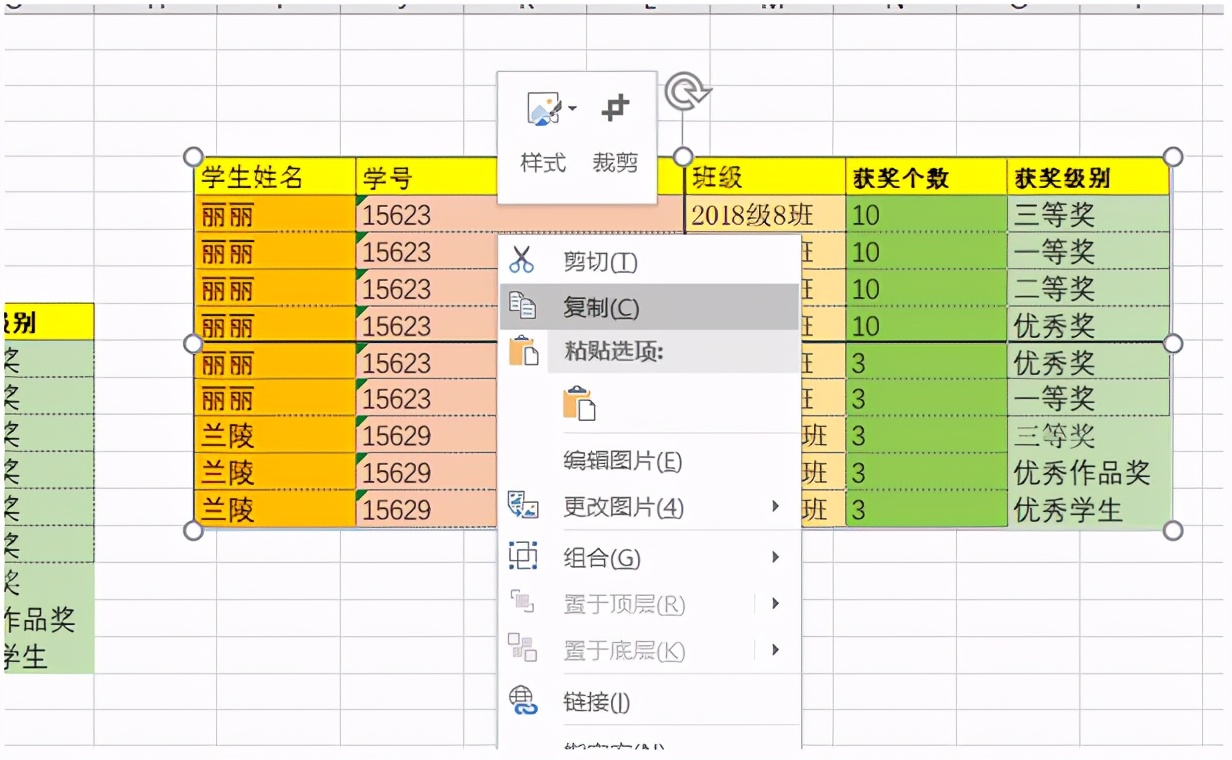Screen dimensions: 1232x760
Task: Click the 2018级8班 cell
Action: click(766, 214)
